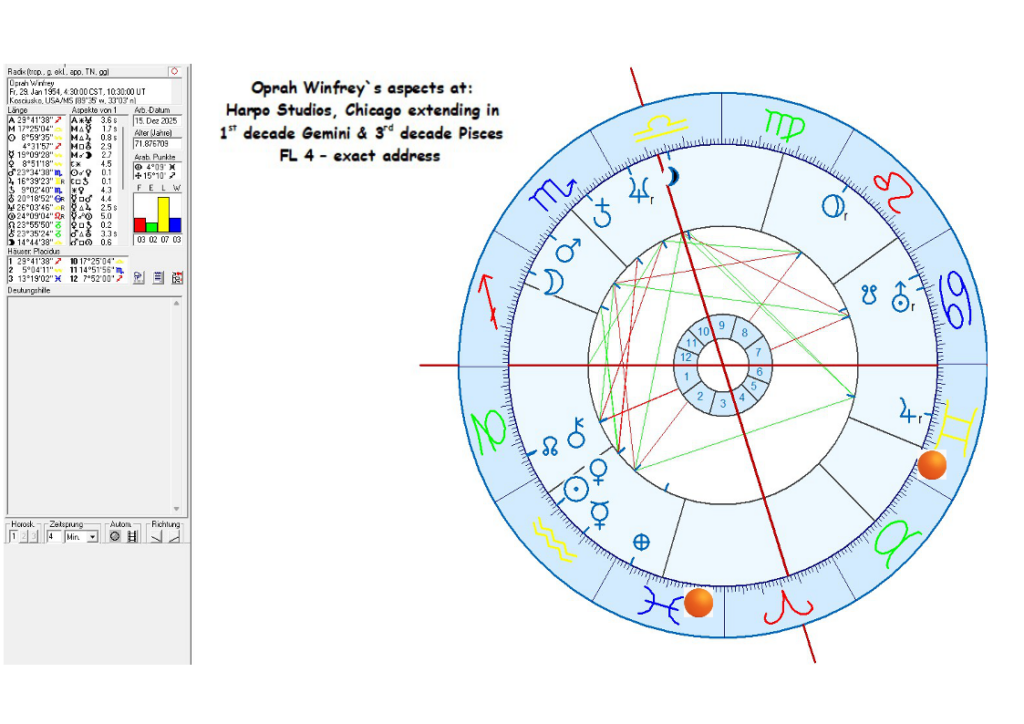Toggle the Horoskop 2 button

click(x=23, y=536)
